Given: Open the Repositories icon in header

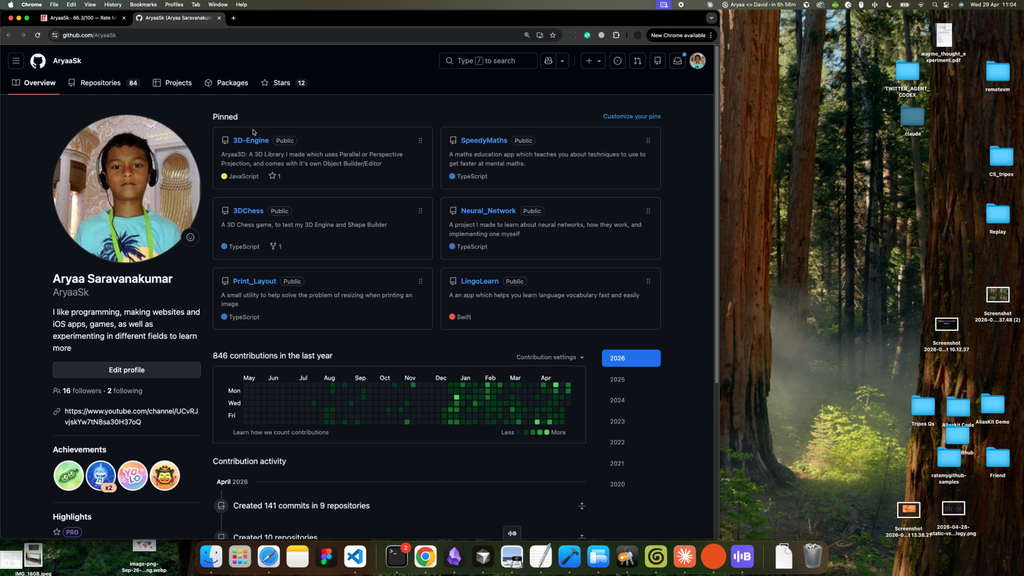Looking at the screenshot, I should pos(658,61).
